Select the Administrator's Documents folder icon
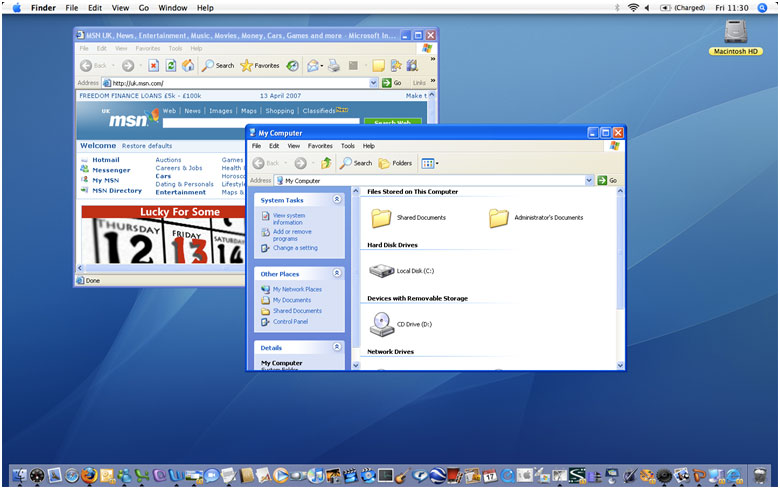This screenshot has width=780, height=489. (498, 218)
